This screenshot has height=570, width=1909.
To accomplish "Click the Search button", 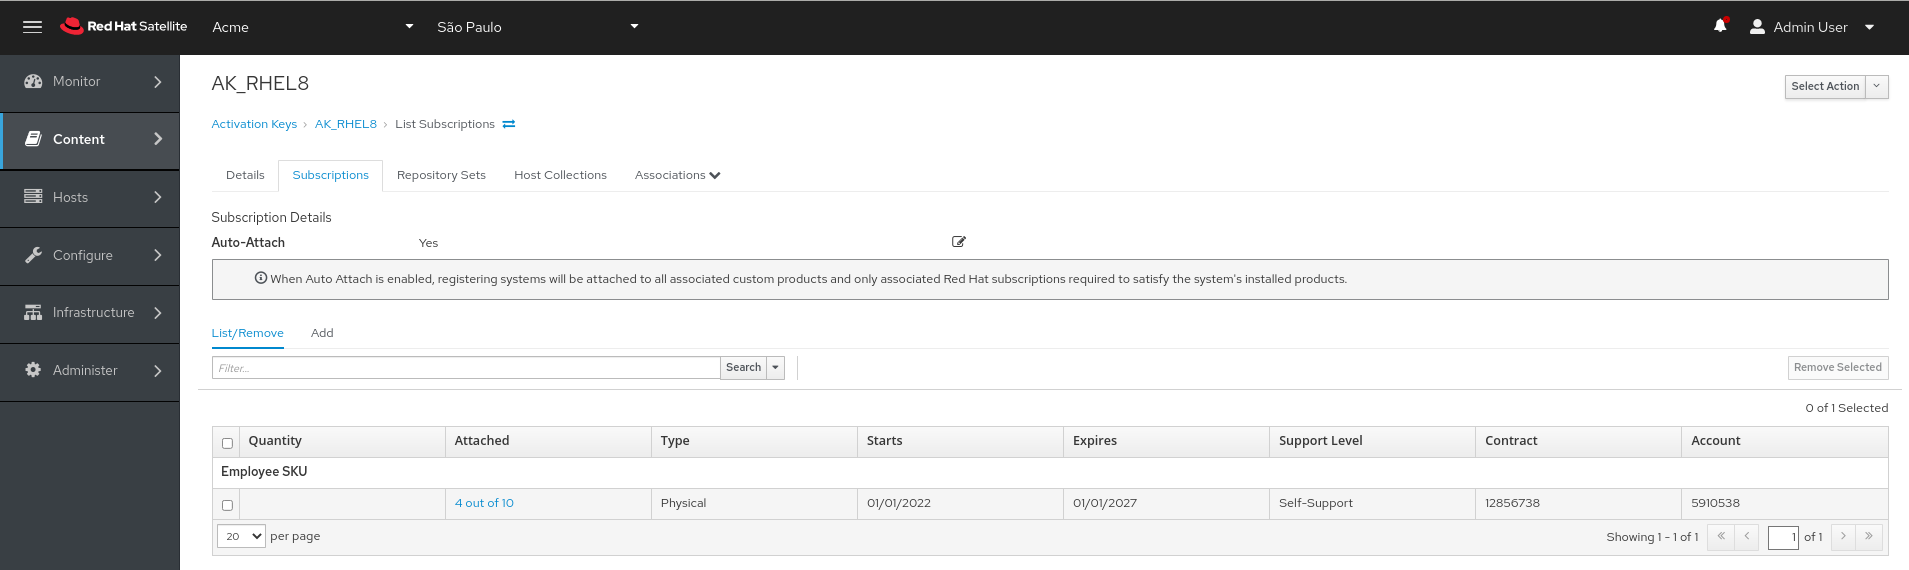I will (x=743, y=368).
